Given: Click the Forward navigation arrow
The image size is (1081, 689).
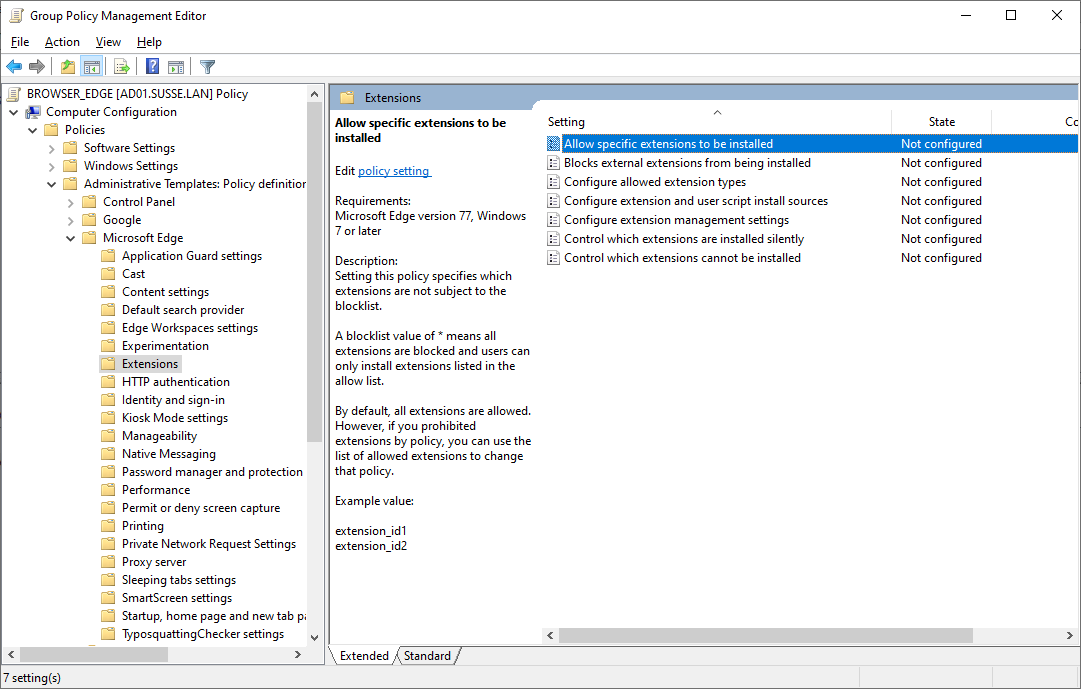Looking at the screenshot, I should click(x=37, y=66).
